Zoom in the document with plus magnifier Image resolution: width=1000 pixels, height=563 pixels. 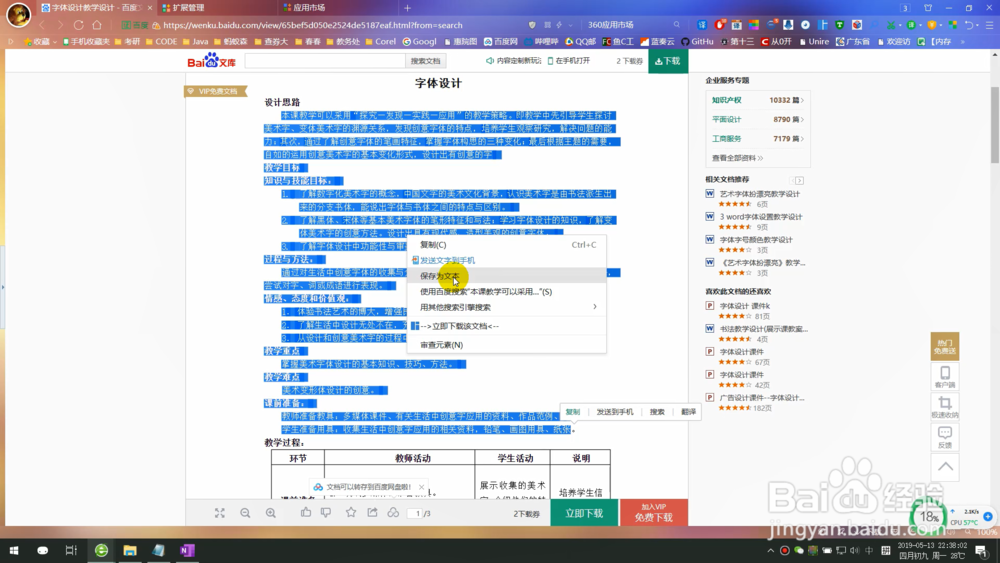[x=270, y=513]
